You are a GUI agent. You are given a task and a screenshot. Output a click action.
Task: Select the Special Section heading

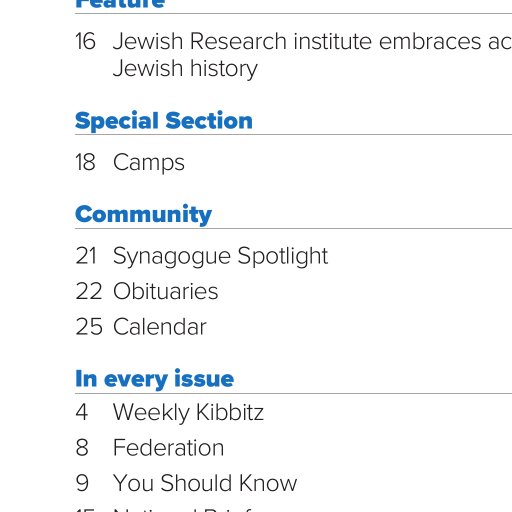coord(164,121)
